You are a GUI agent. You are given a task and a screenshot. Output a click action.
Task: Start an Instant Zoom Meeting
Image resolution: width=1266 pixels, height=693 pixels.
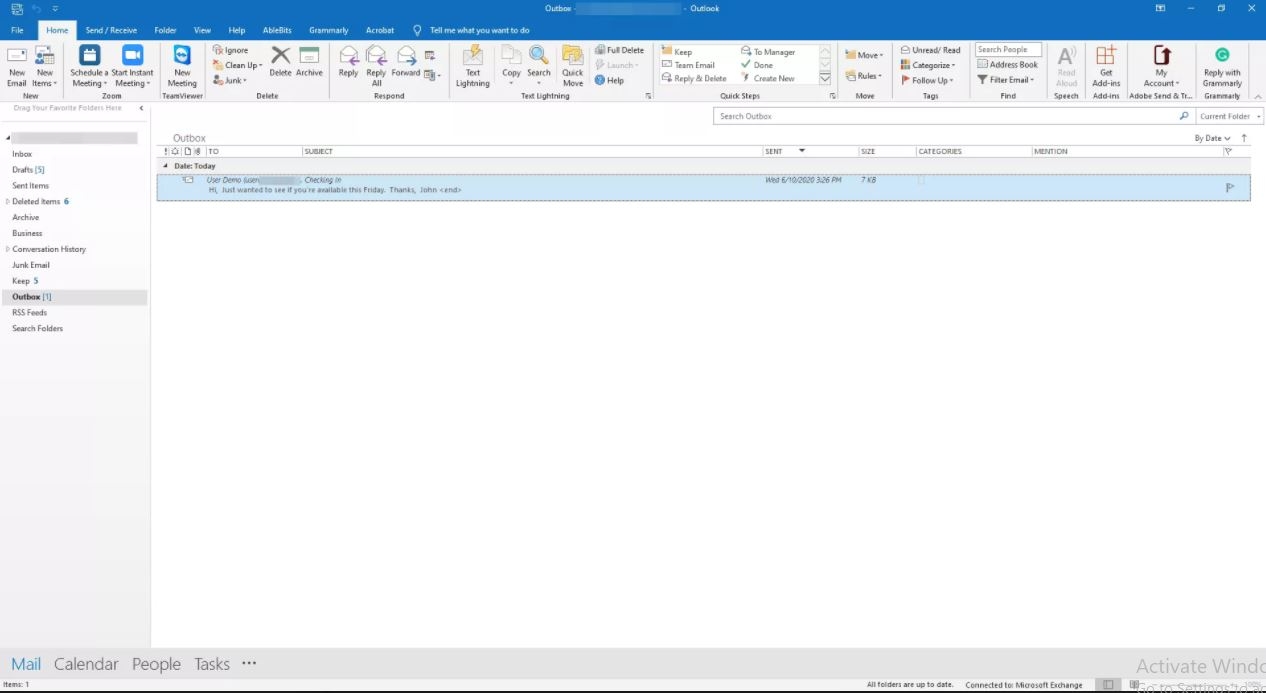tap(132, 66)
